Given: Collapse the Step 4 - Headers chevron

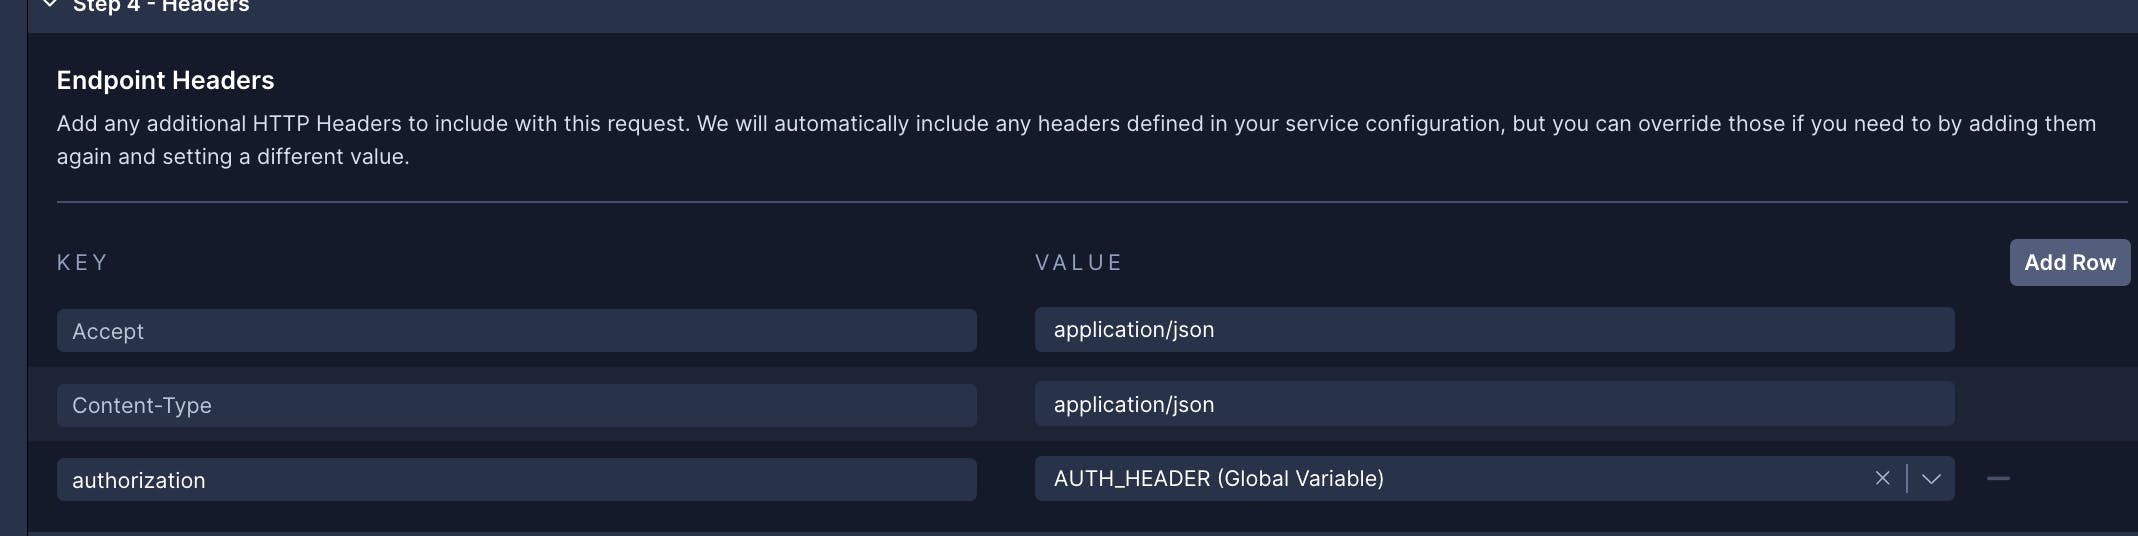Looking at the screenshot, I should (x=49, y=5).
